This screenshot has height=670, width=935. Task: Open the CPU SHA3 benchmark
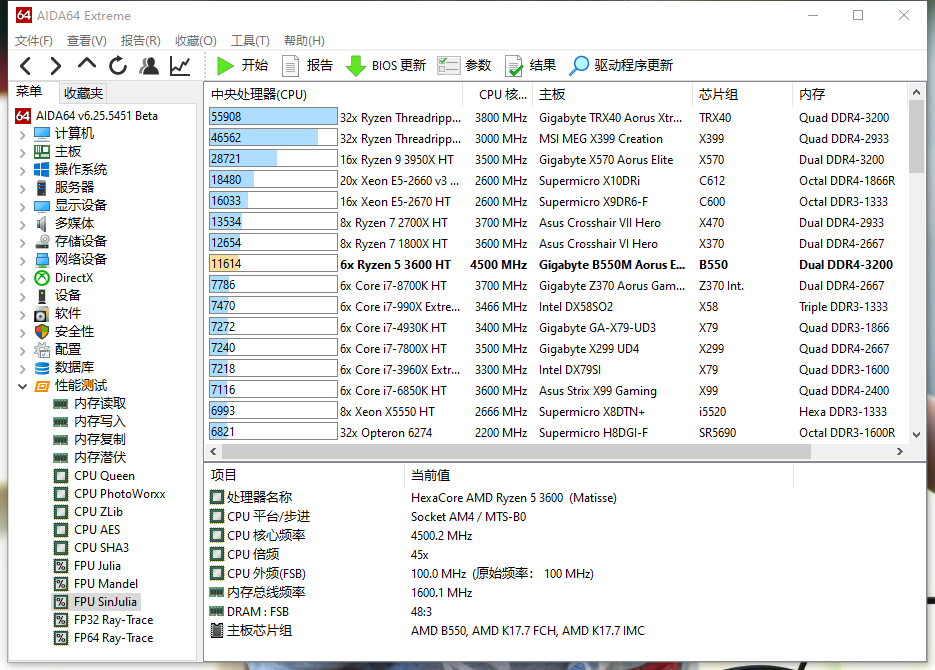point(91,547)
